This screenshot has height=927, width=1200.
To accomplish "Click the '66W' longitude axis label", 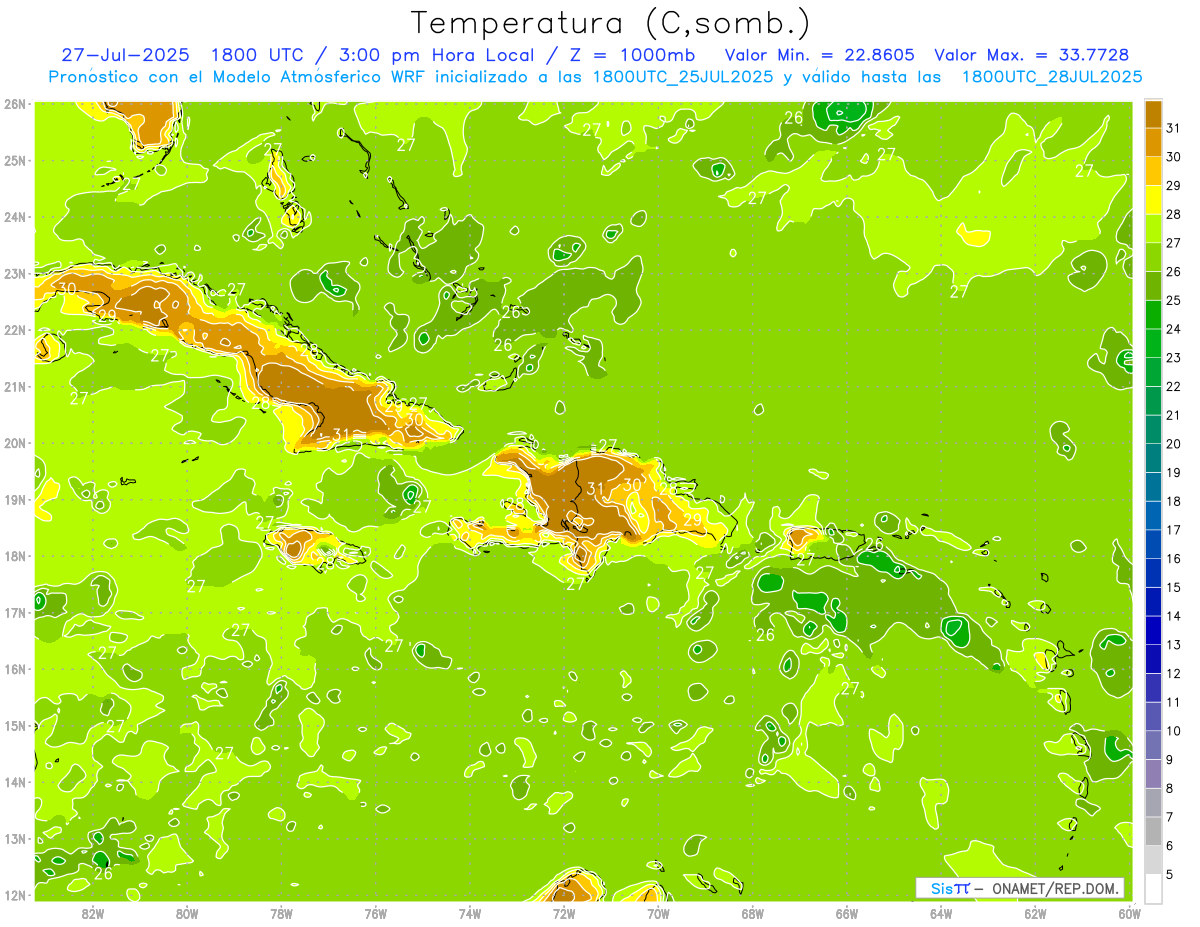I will [x=847, y=913].
